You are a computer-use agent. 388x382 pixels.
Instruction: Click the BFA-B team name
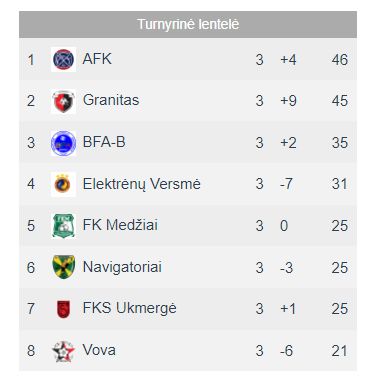104,142
